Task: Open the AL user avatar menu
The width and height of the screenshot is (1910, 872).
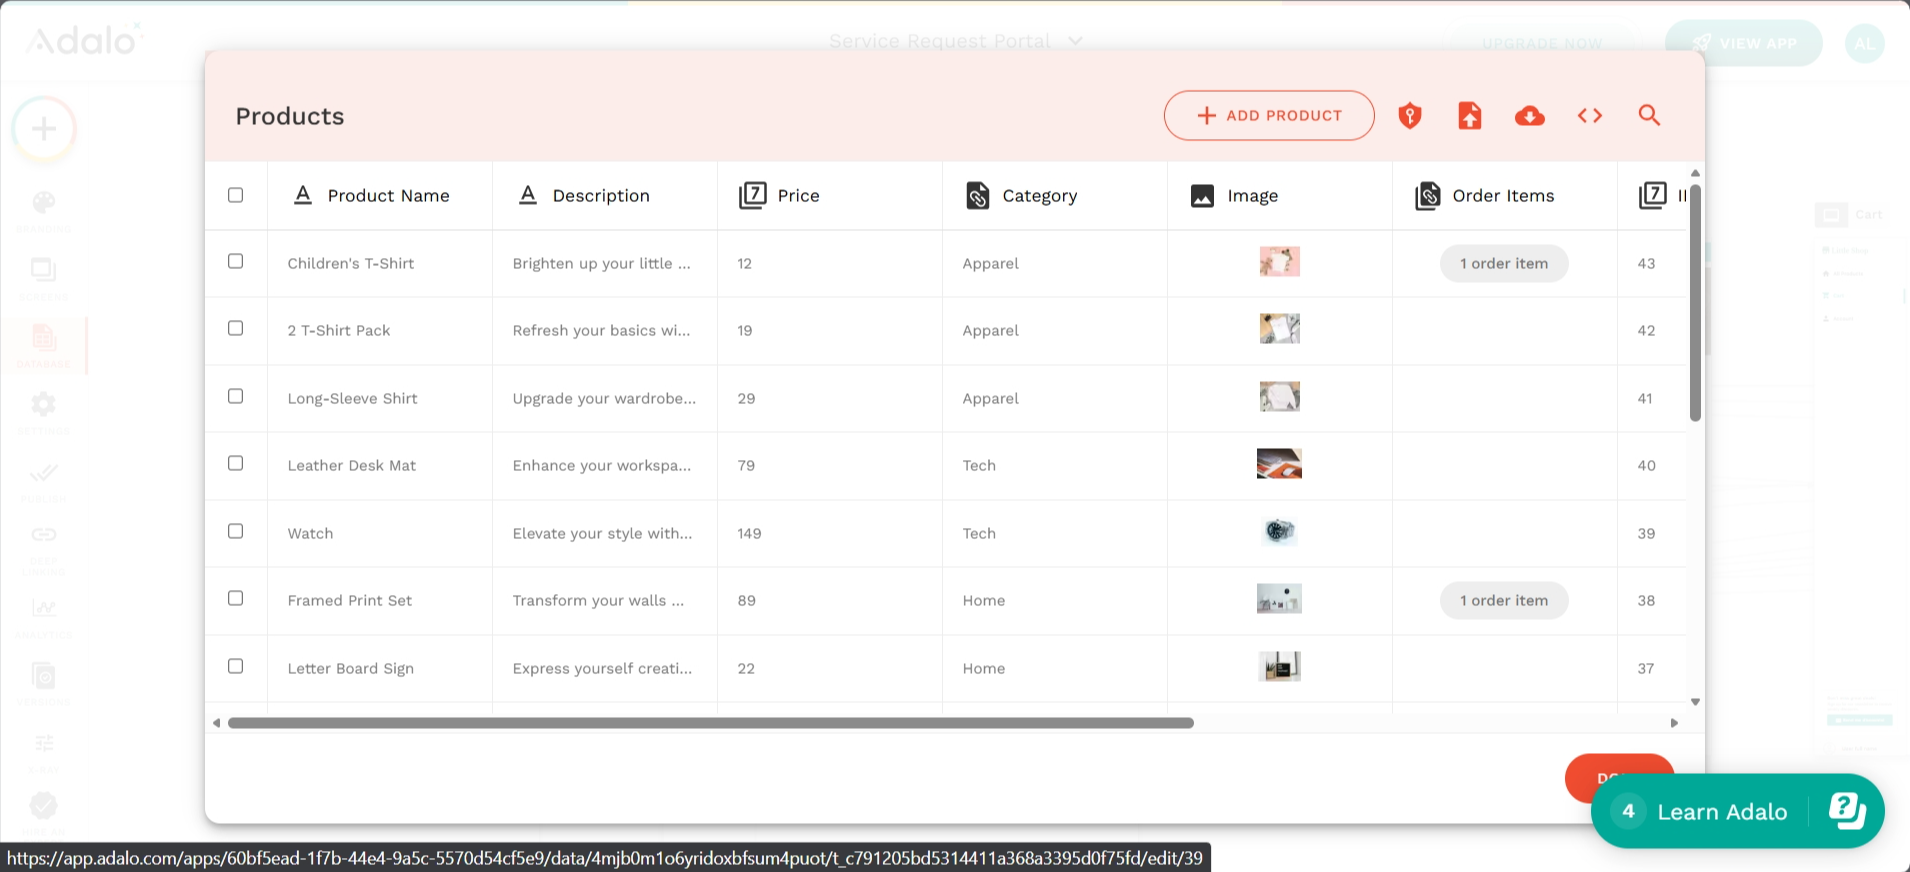Action: [x=1864, y=43]
